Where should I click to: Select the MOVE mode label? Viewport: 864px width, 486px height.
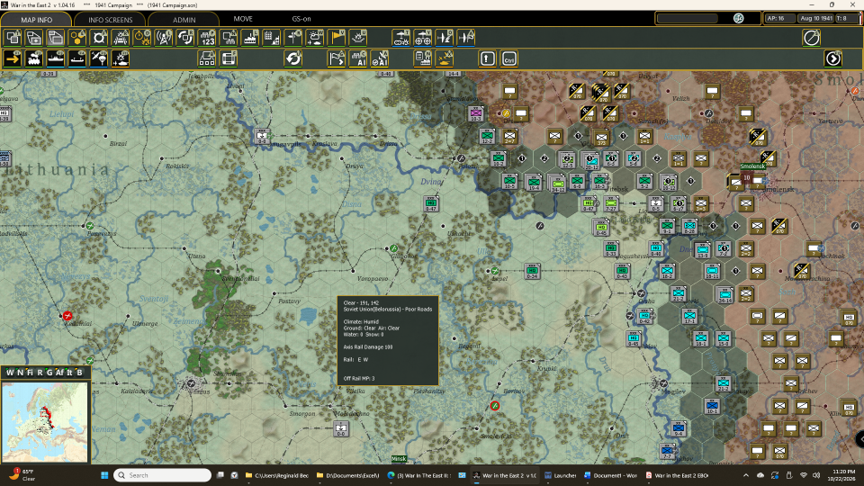[242, 19]
